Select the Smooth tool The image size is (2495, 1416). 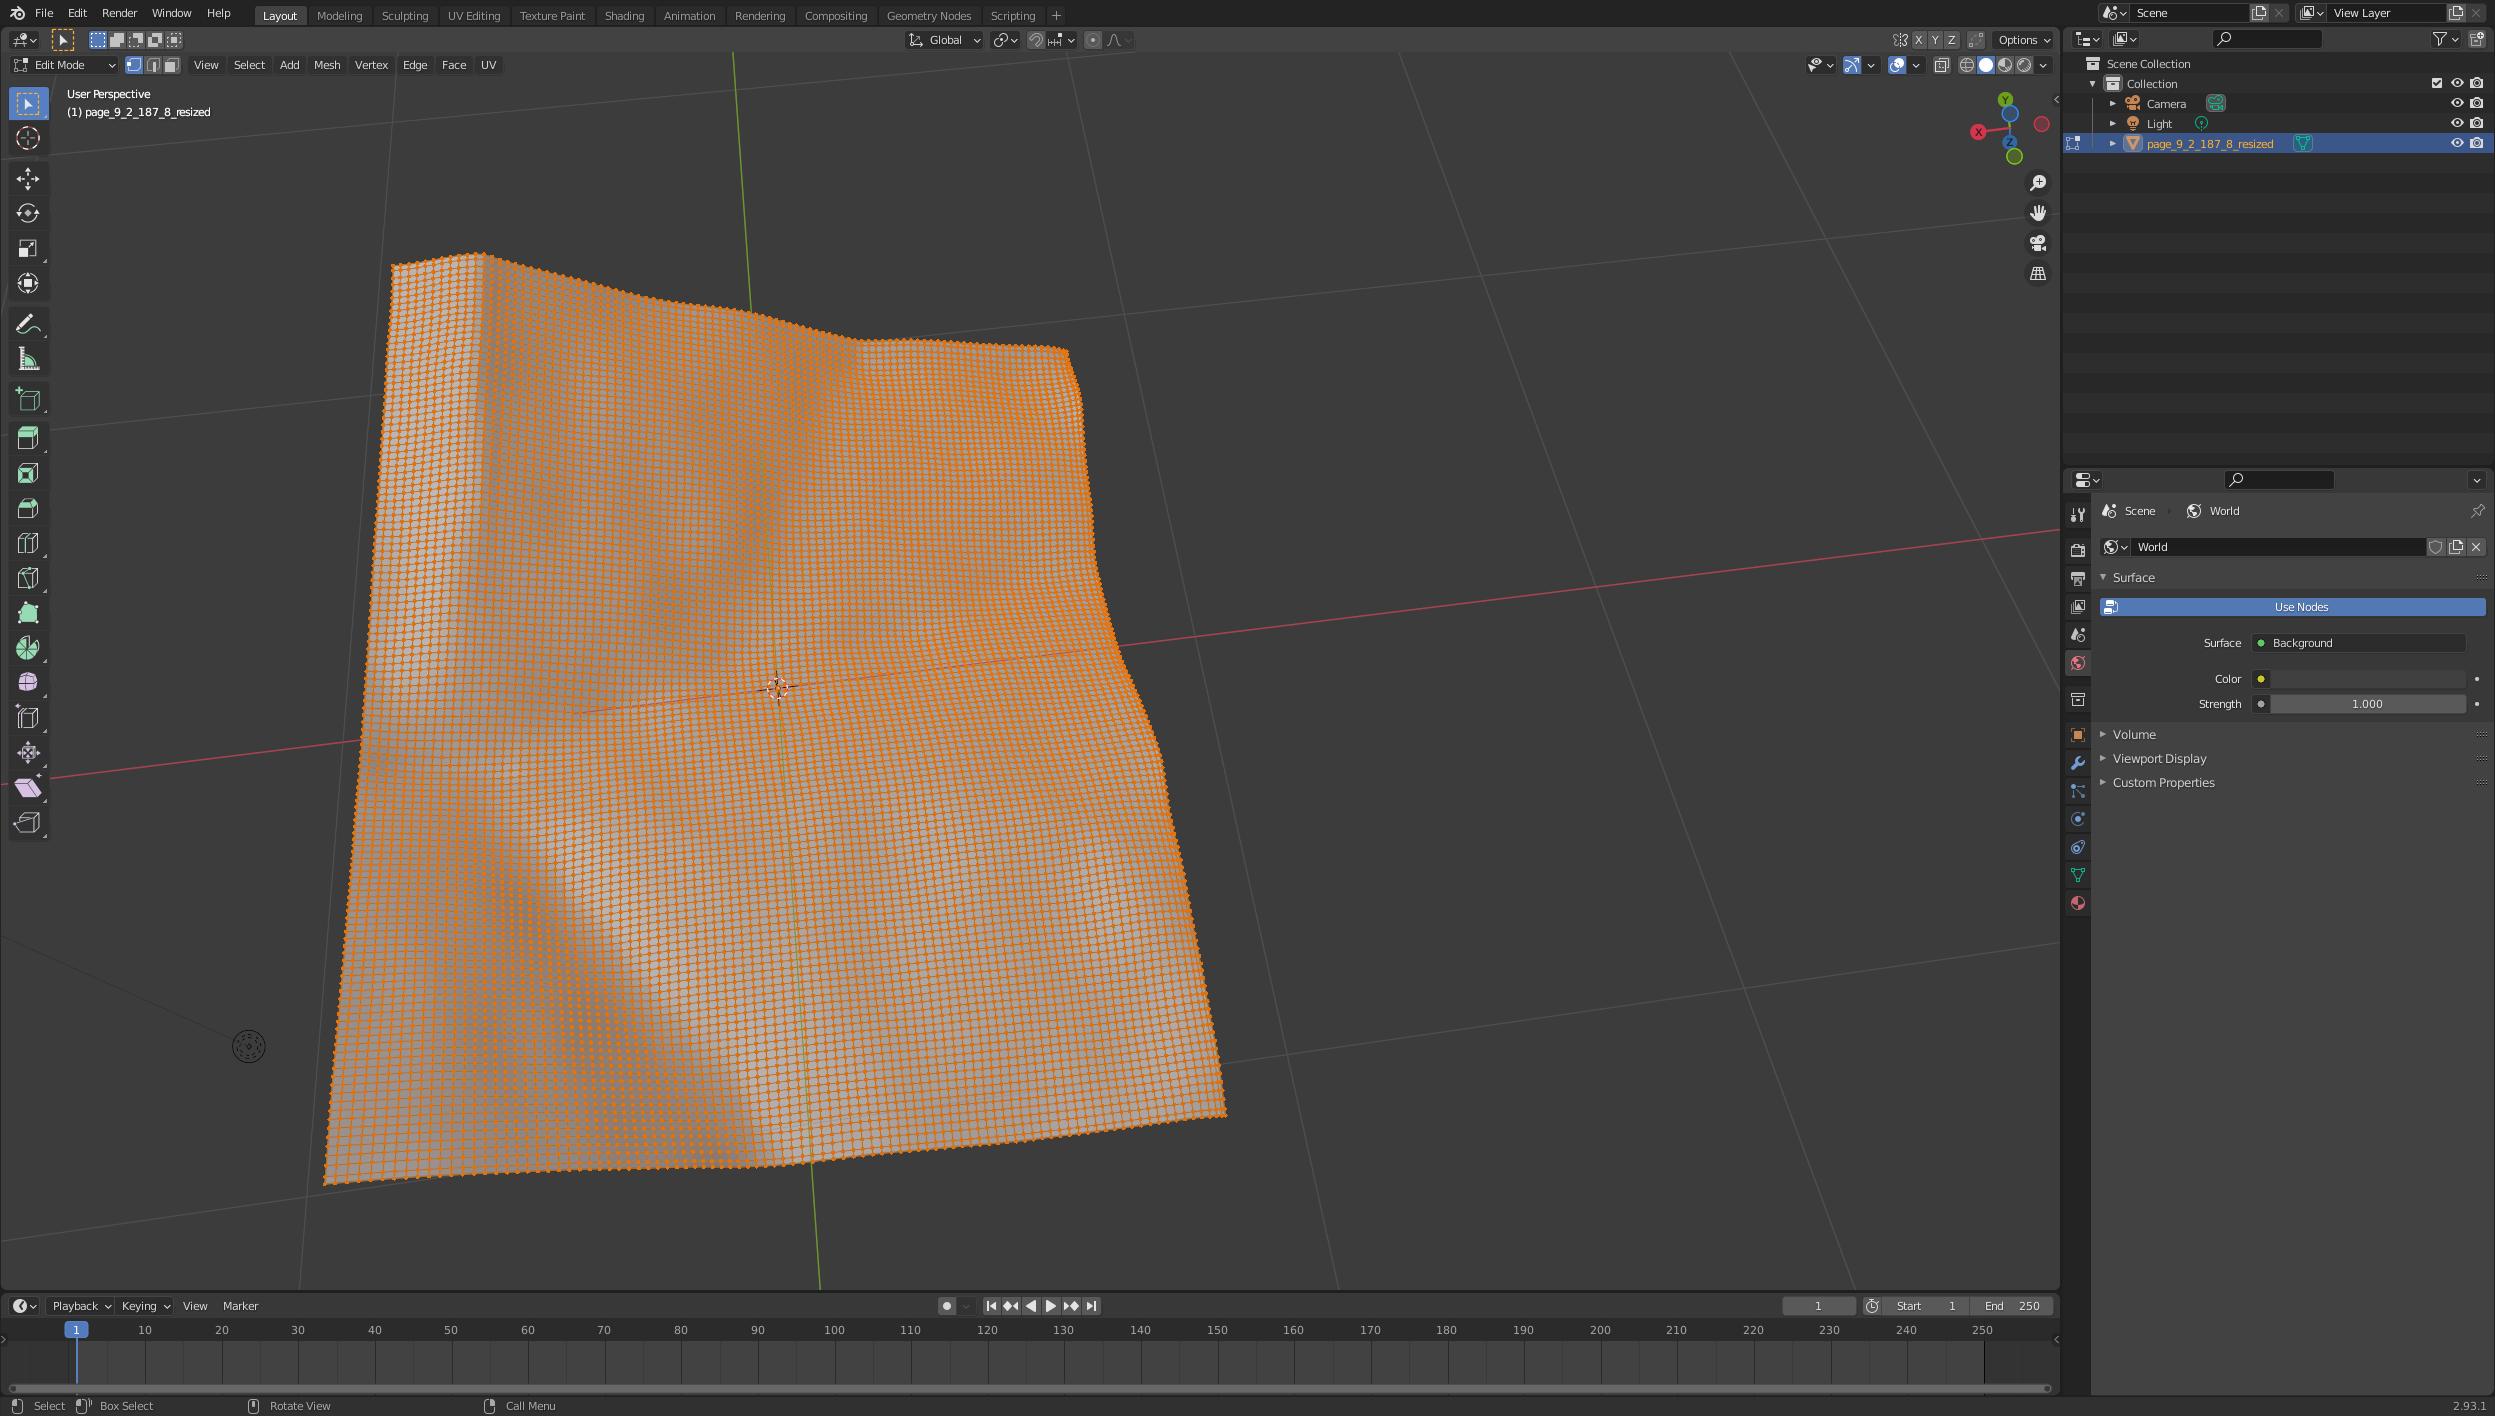pos(28,683)
